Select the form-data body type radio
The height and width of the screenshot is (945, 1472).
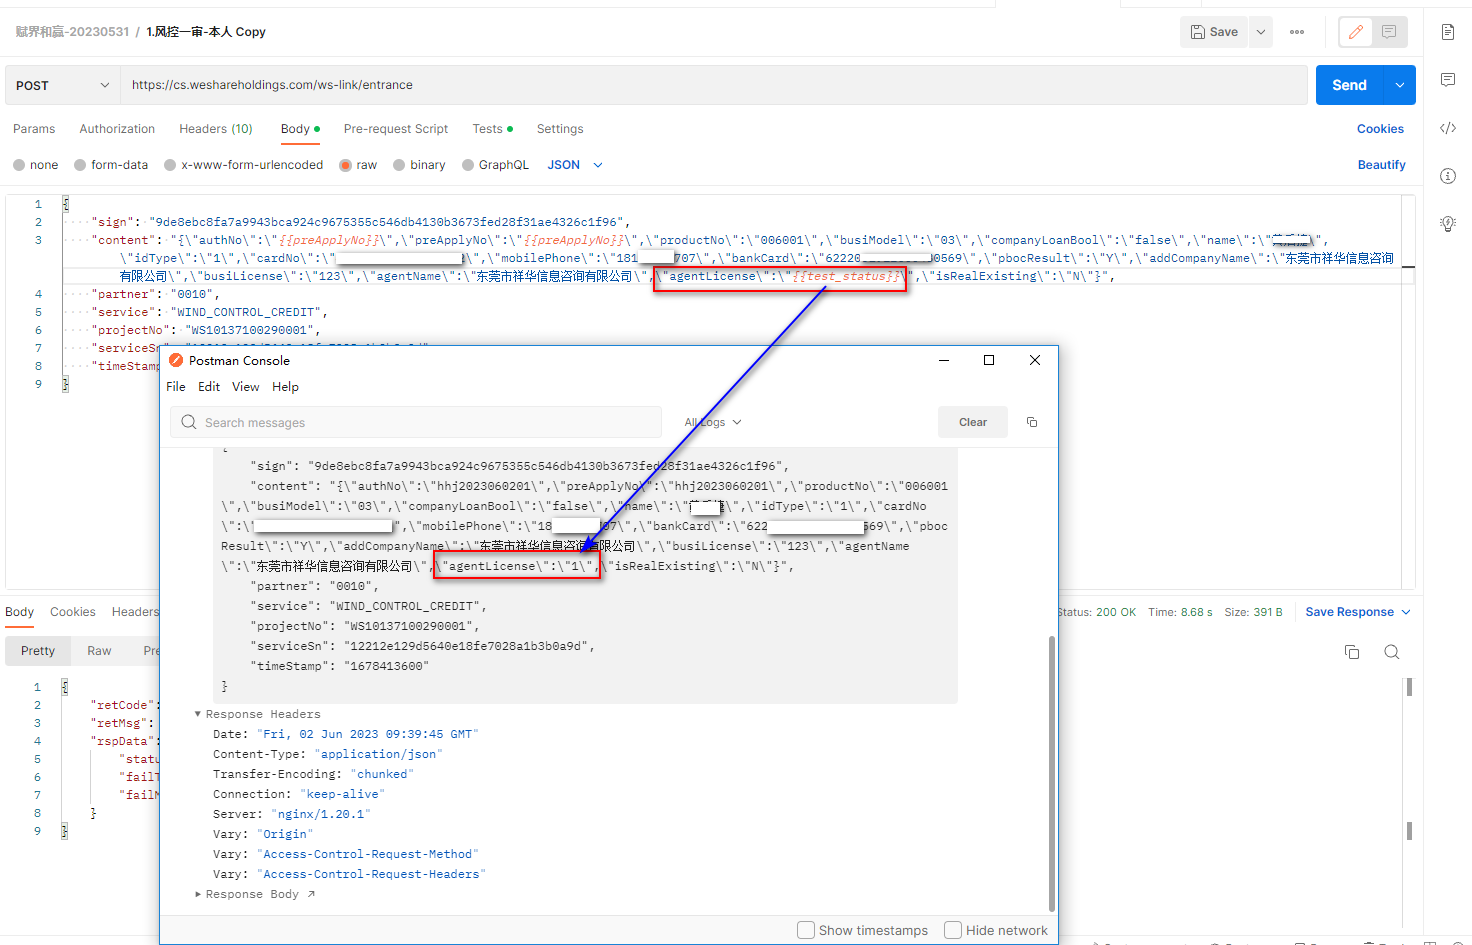point(80,165)
